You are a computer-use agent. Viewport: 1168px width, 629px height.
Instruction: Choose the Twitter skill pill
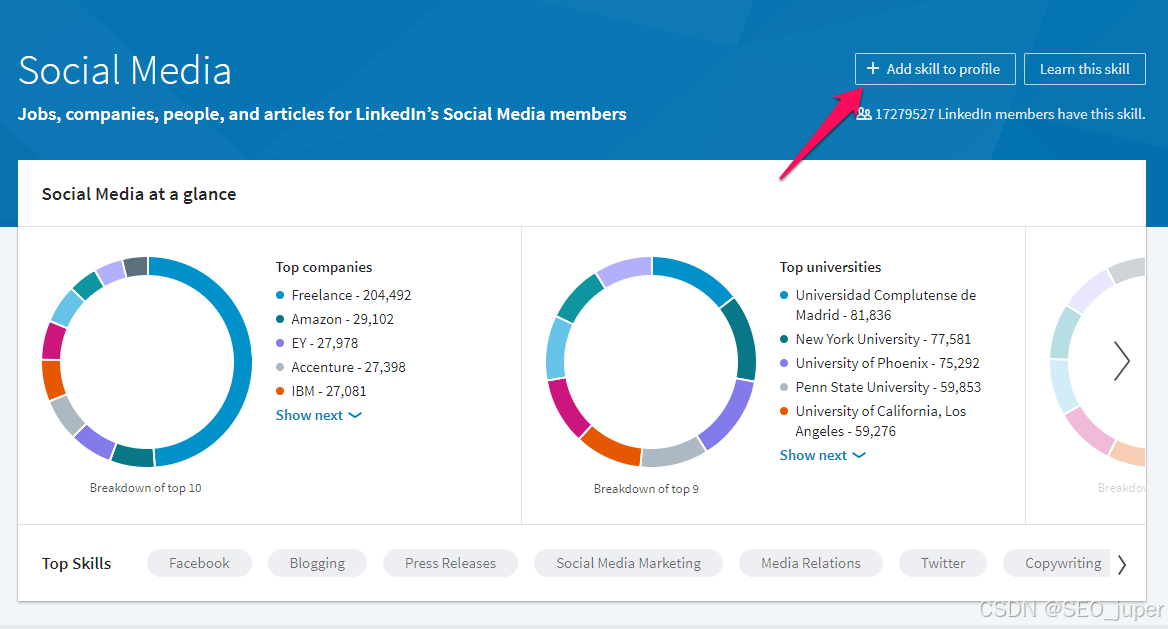click(943, 563)
